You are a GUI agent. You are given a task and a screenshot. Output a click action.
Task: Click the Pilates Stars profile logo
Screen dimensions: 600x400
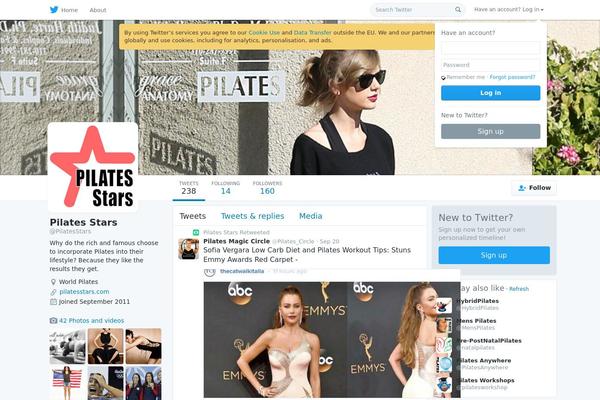coord(93,167)
